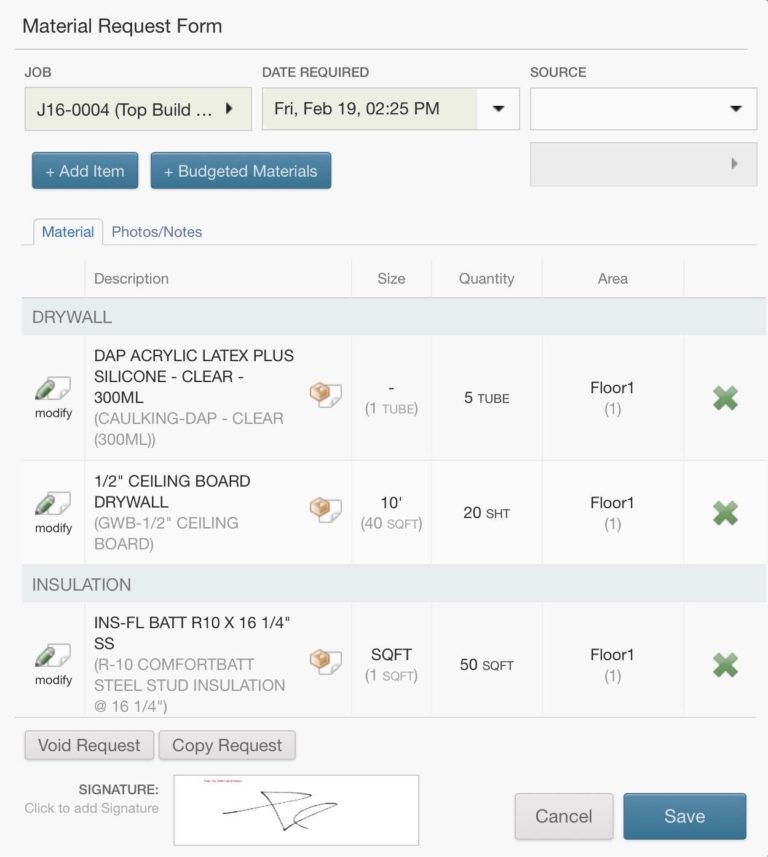Expand the DATE REQUIRED picker
768x857 pixels.
tap(497, 110)
